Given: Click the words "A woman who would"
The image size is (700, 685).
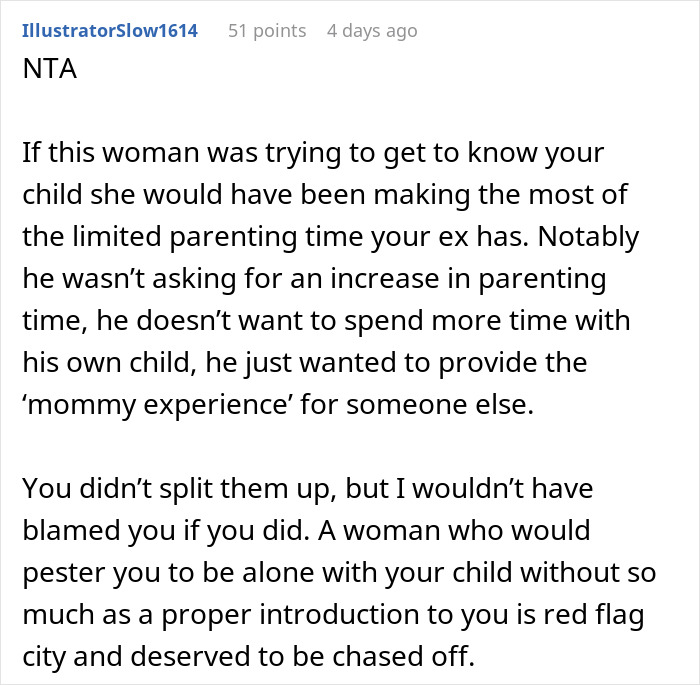Looking at the screenshot, I should pos(454,531).
